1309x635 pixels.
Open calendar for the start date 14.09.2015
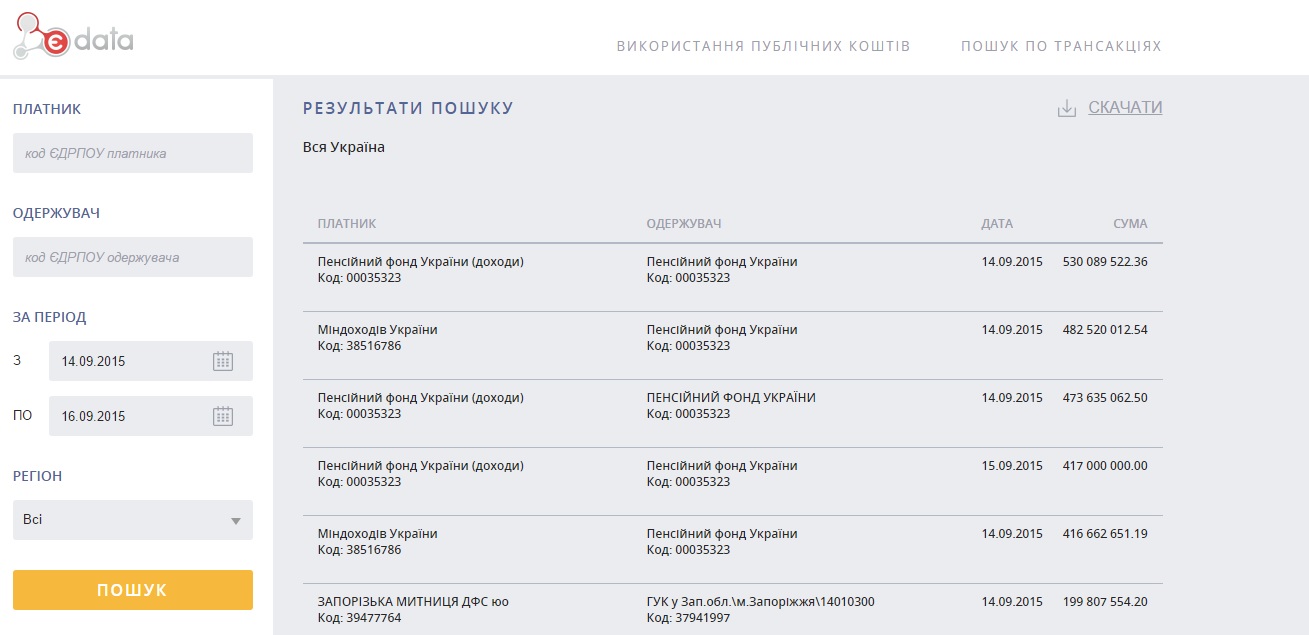(x=223, y=361)
